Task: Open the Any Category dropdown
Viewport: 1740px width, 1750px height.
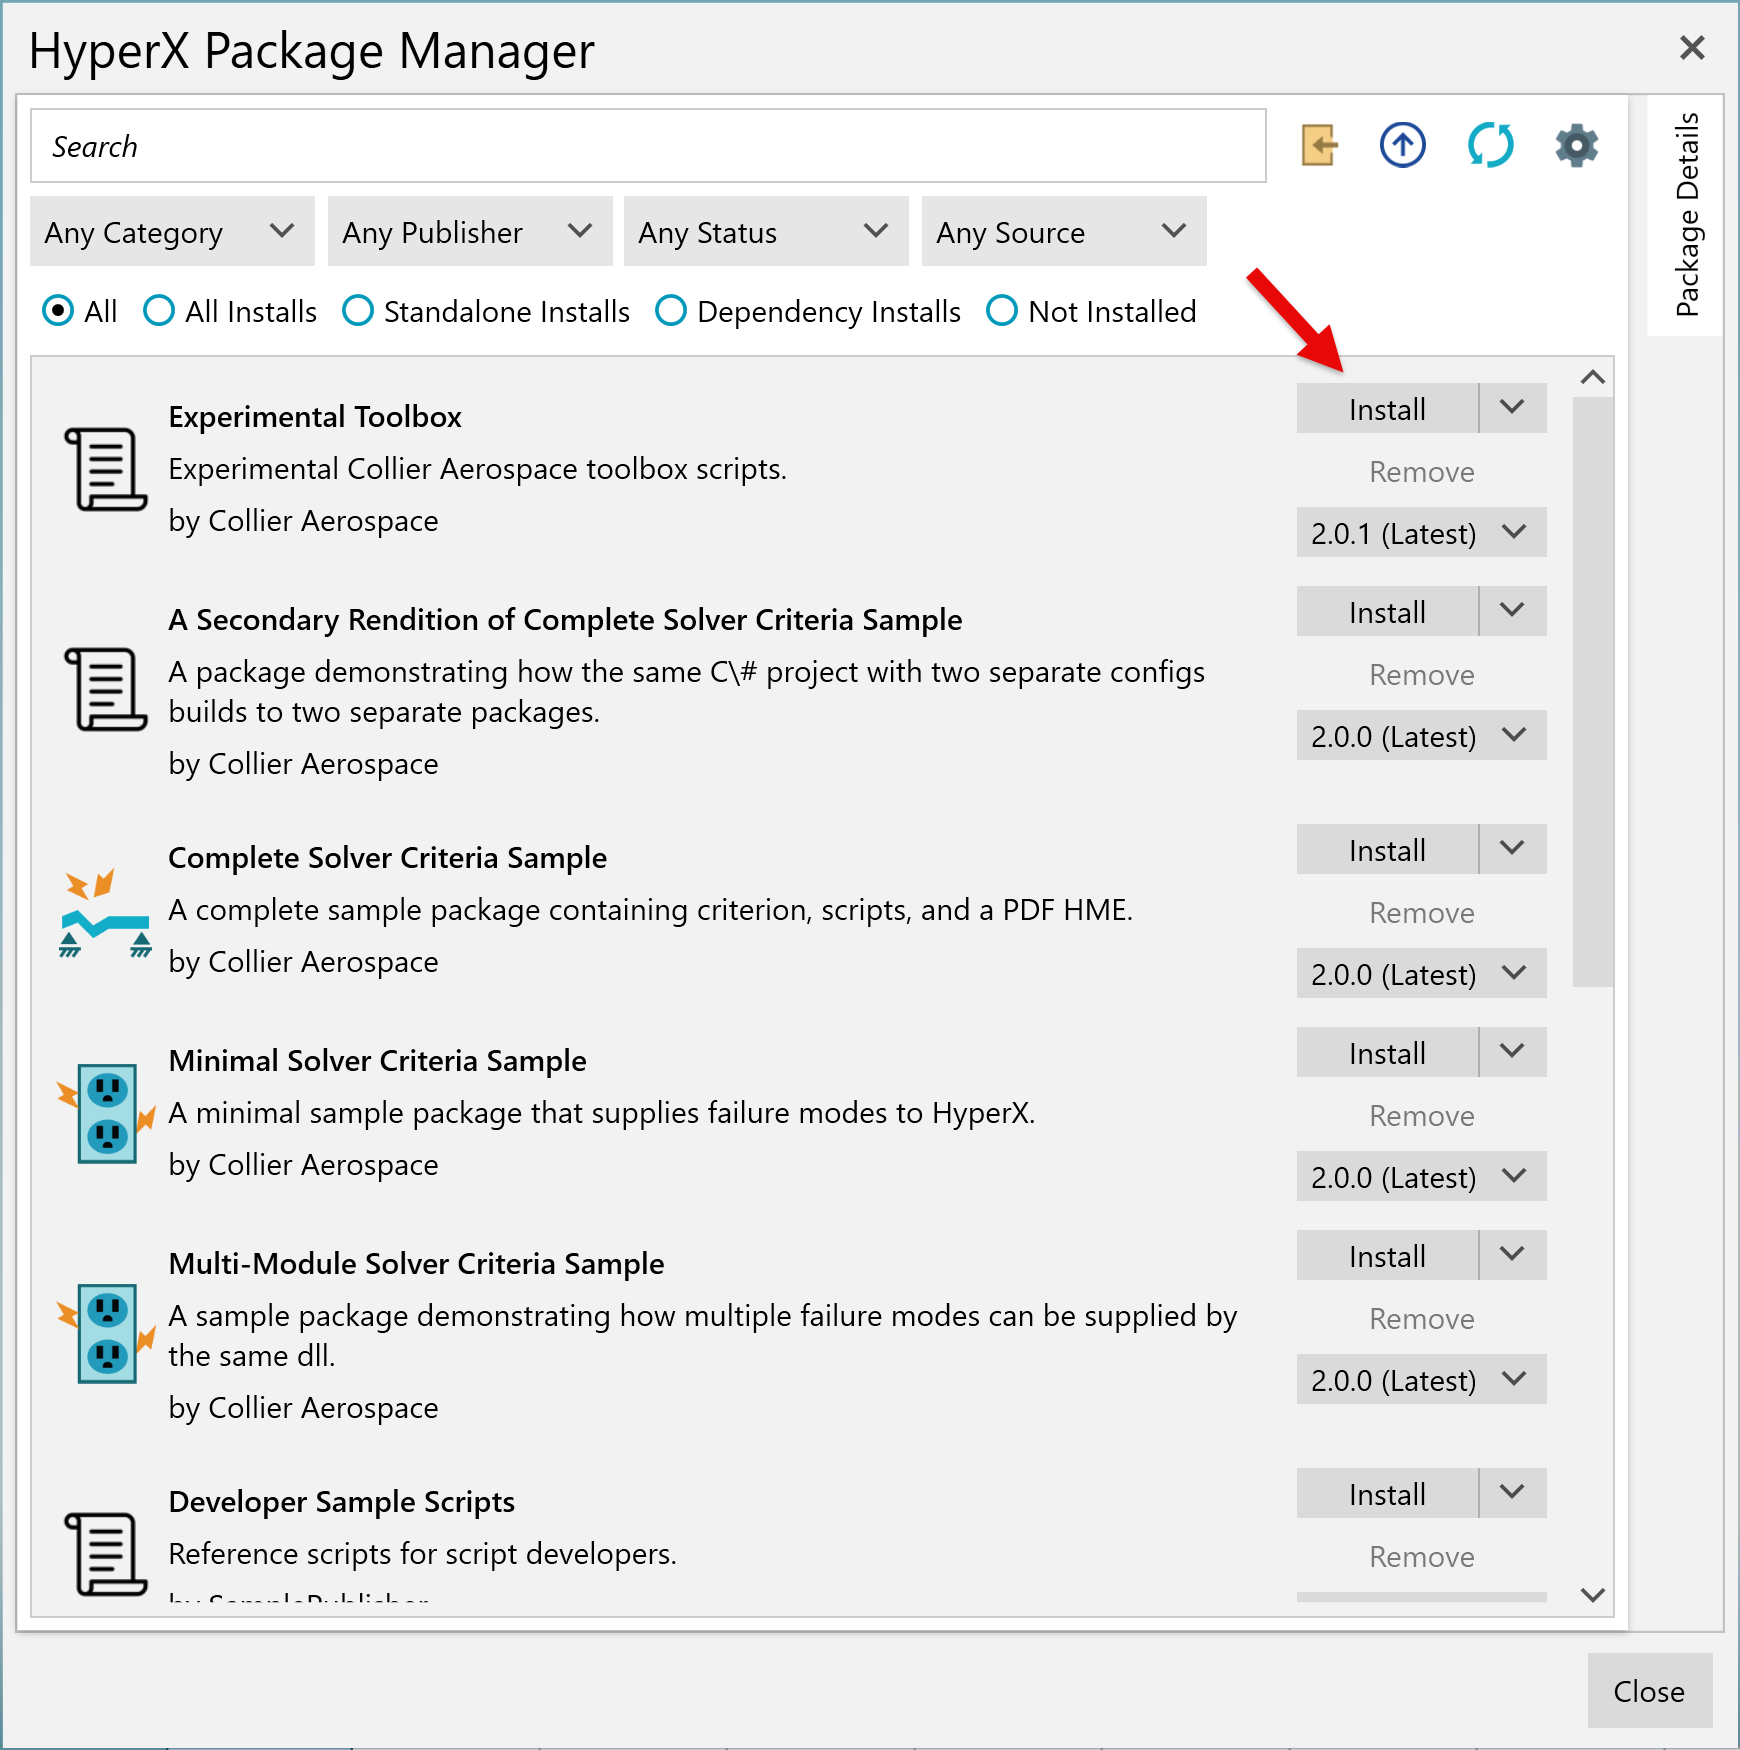Action: coord(172,232)
